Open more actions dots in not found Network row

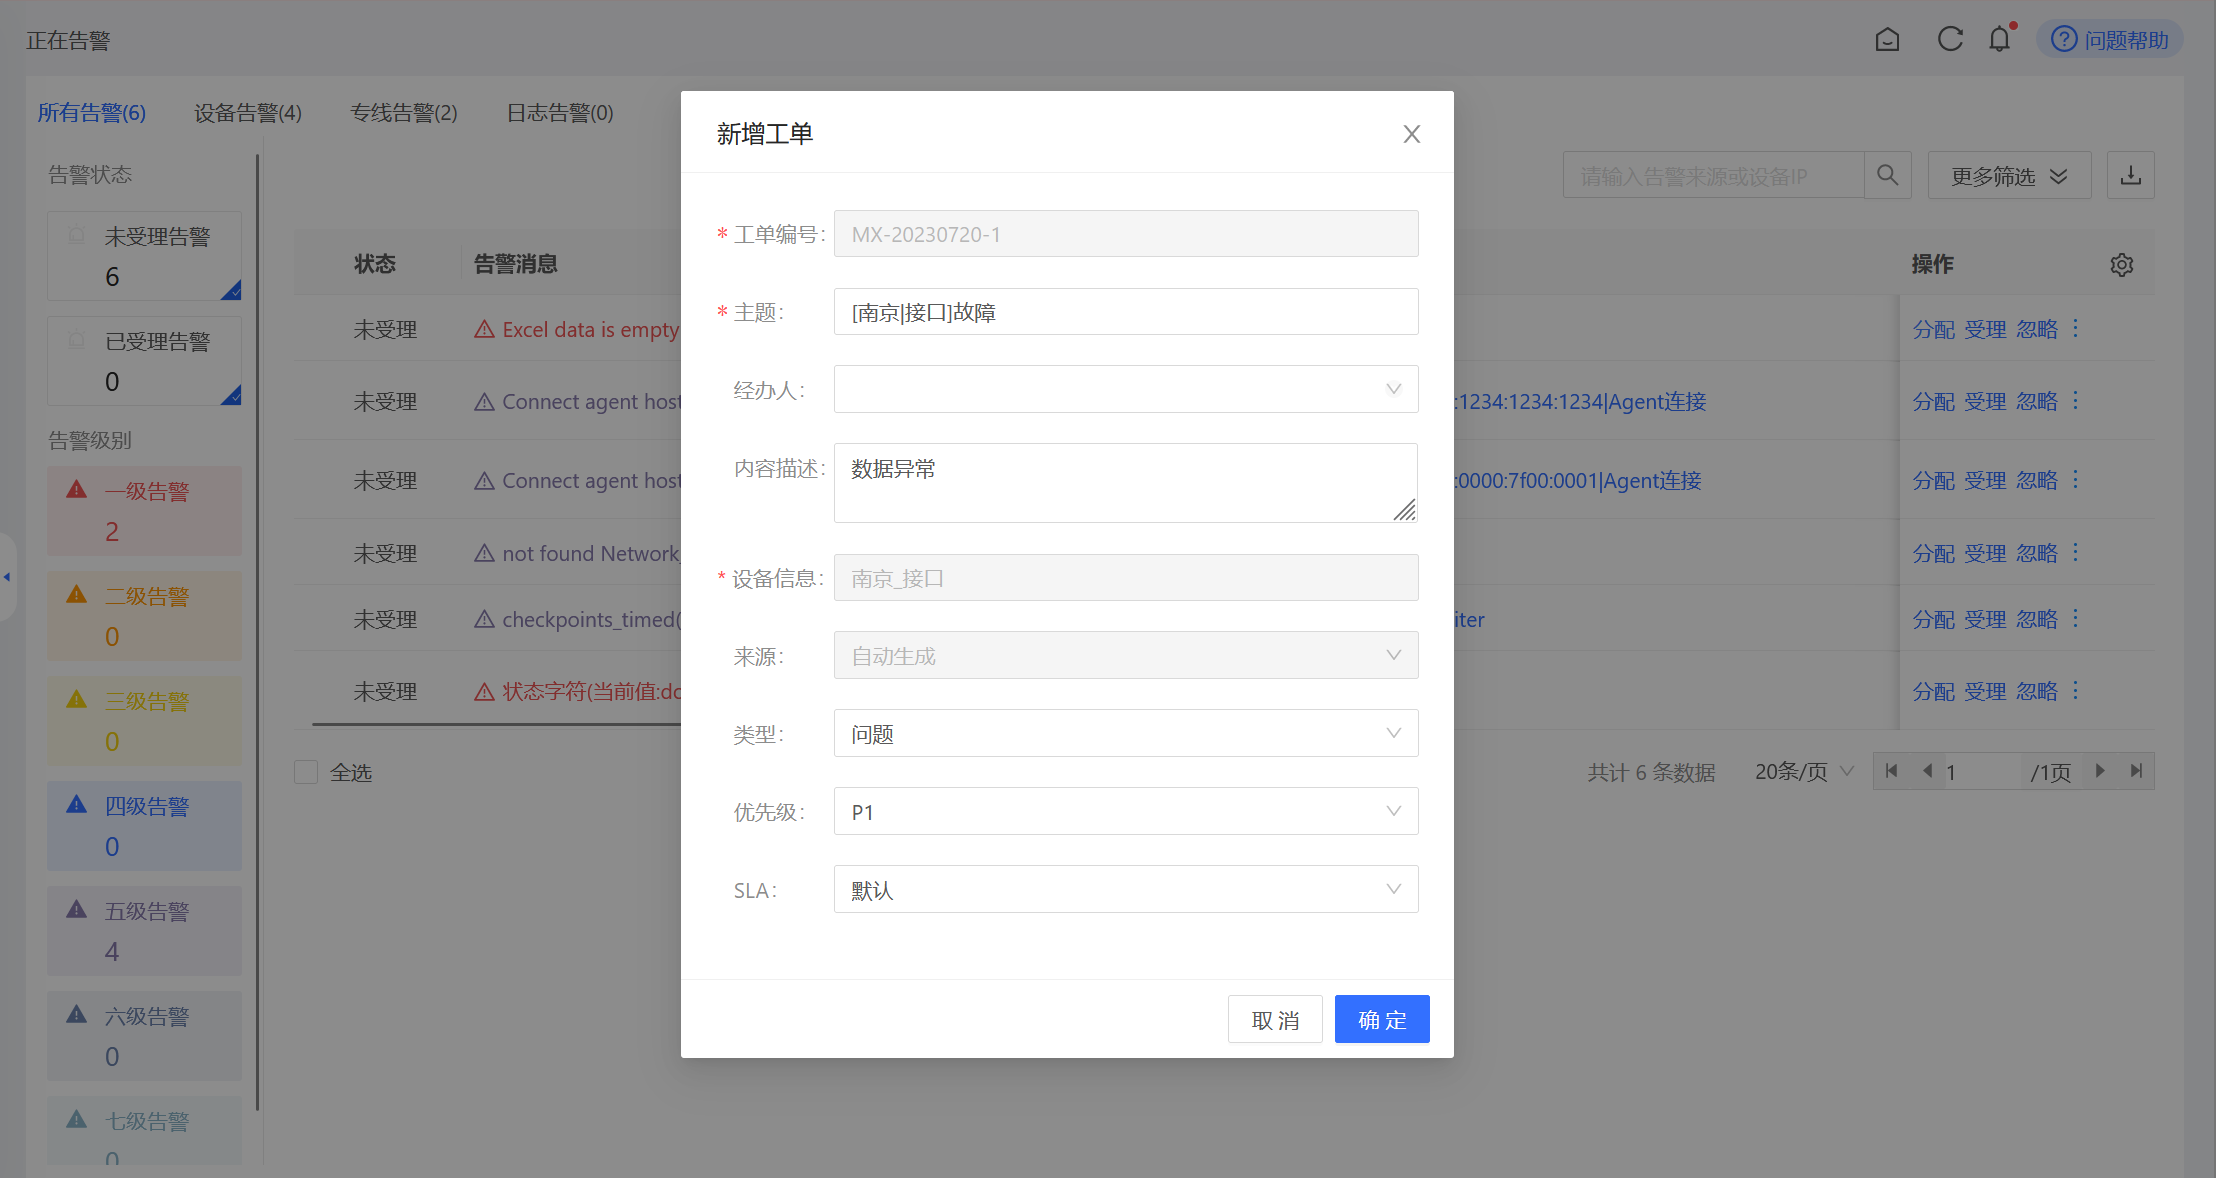tap(2076, 552)
